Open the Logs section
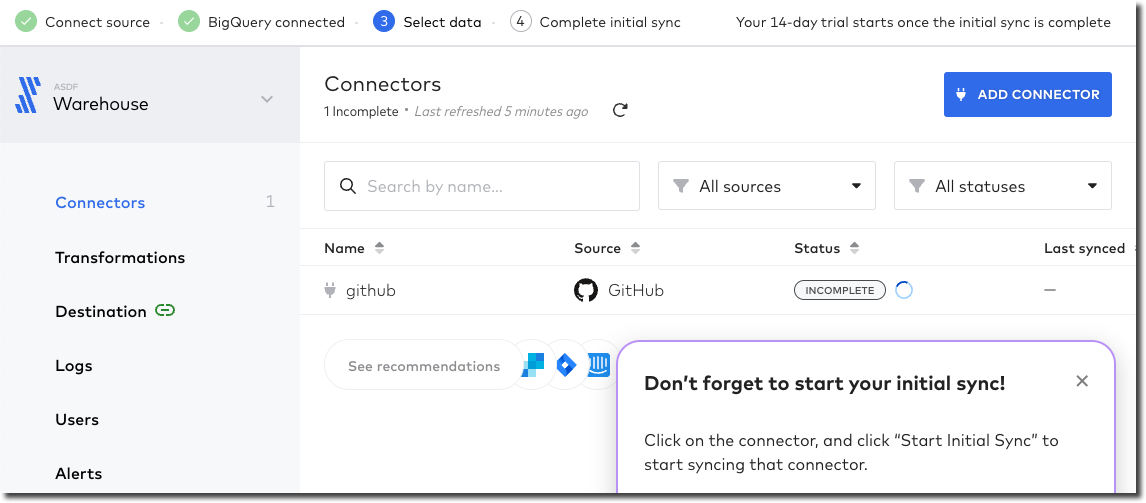Image resolution: width=1146 pixels, height=503 pixels. point(74,365)
